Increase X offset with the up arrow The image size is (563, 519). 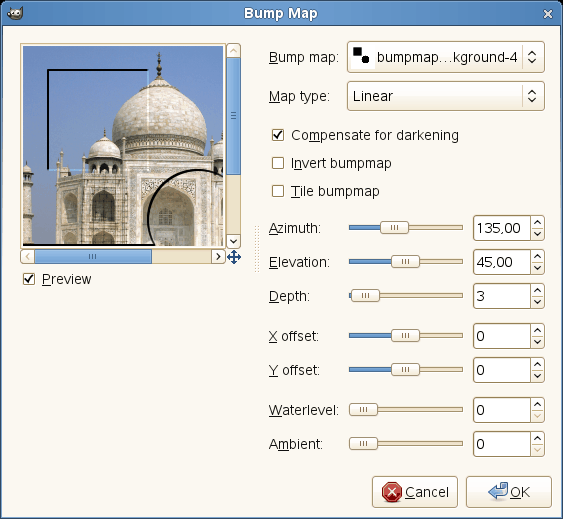(537, 330)
